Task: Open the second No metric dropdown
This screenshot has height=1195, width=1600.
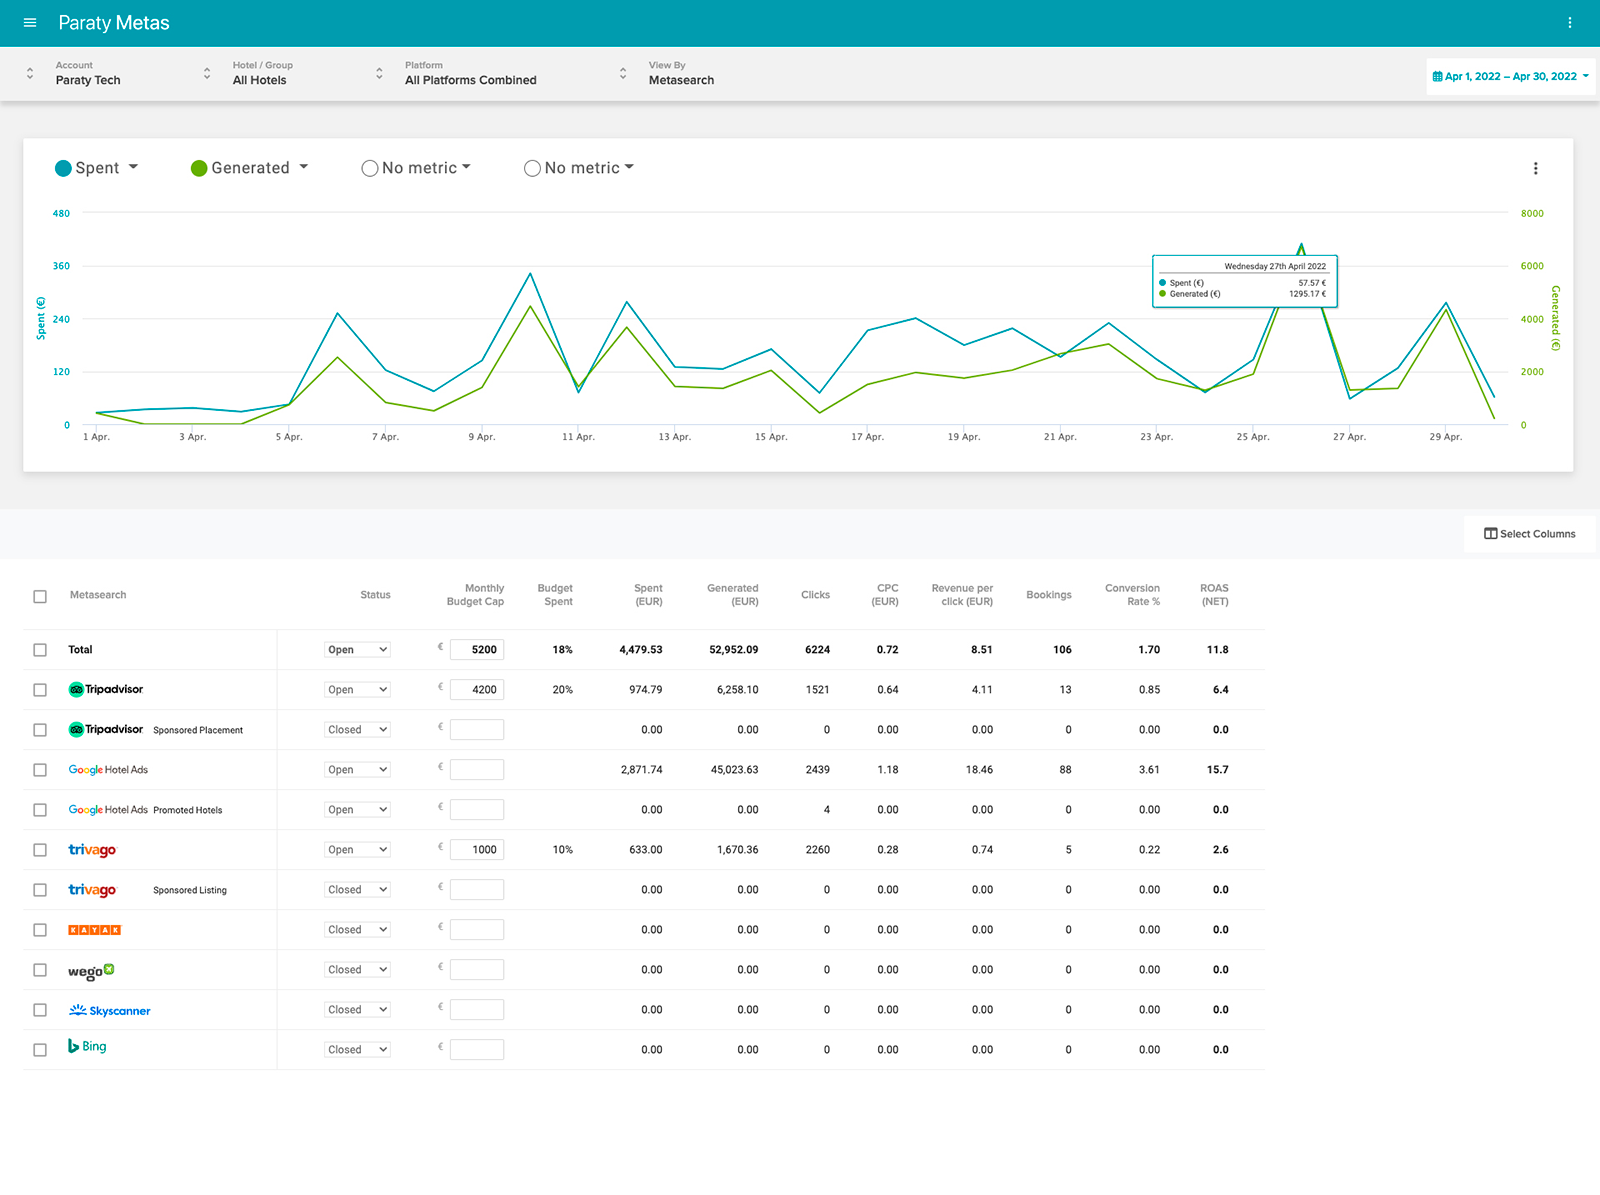Action: tap(589, 168)
